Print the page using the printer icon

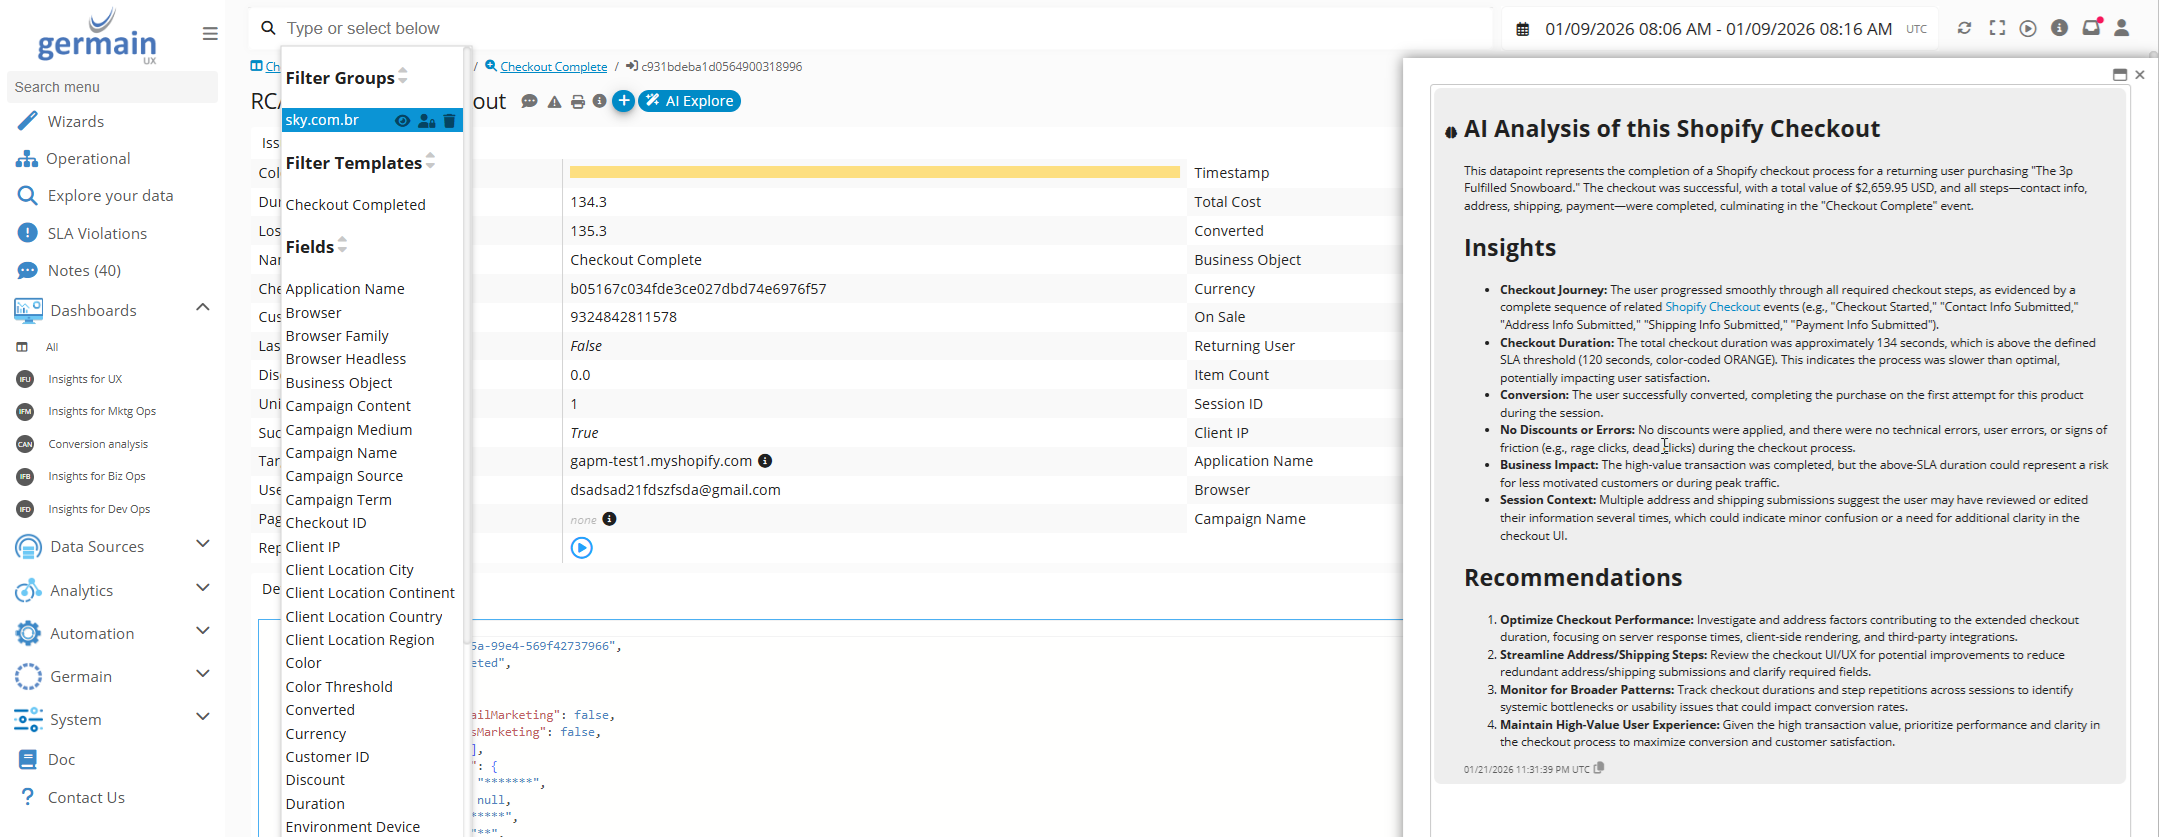click(x=577, y=101)
